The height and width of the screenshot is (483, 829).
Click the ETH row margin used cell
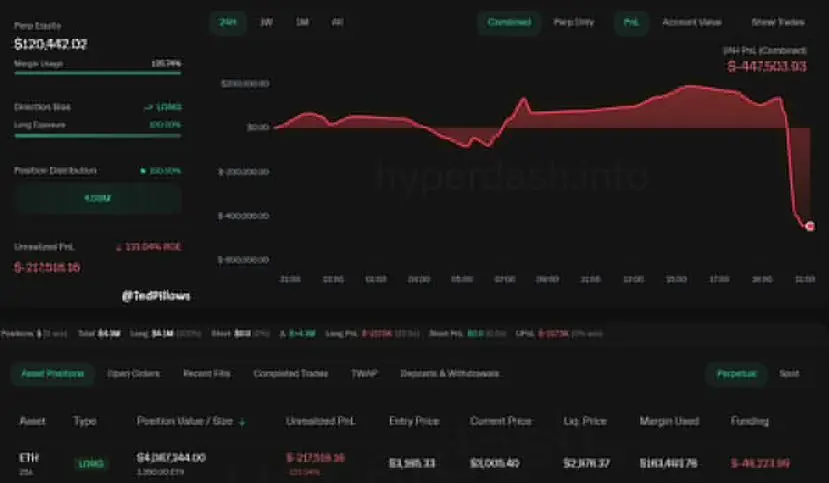coord(668,463)
